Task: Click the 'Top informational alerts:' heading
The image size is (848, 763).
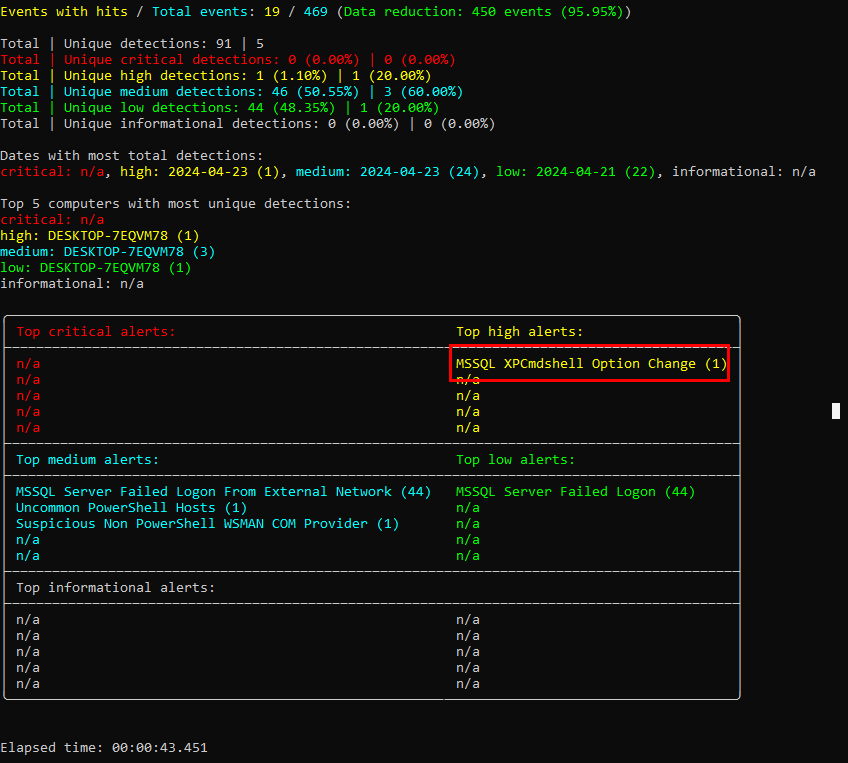Action: click(x=116, y=587)
